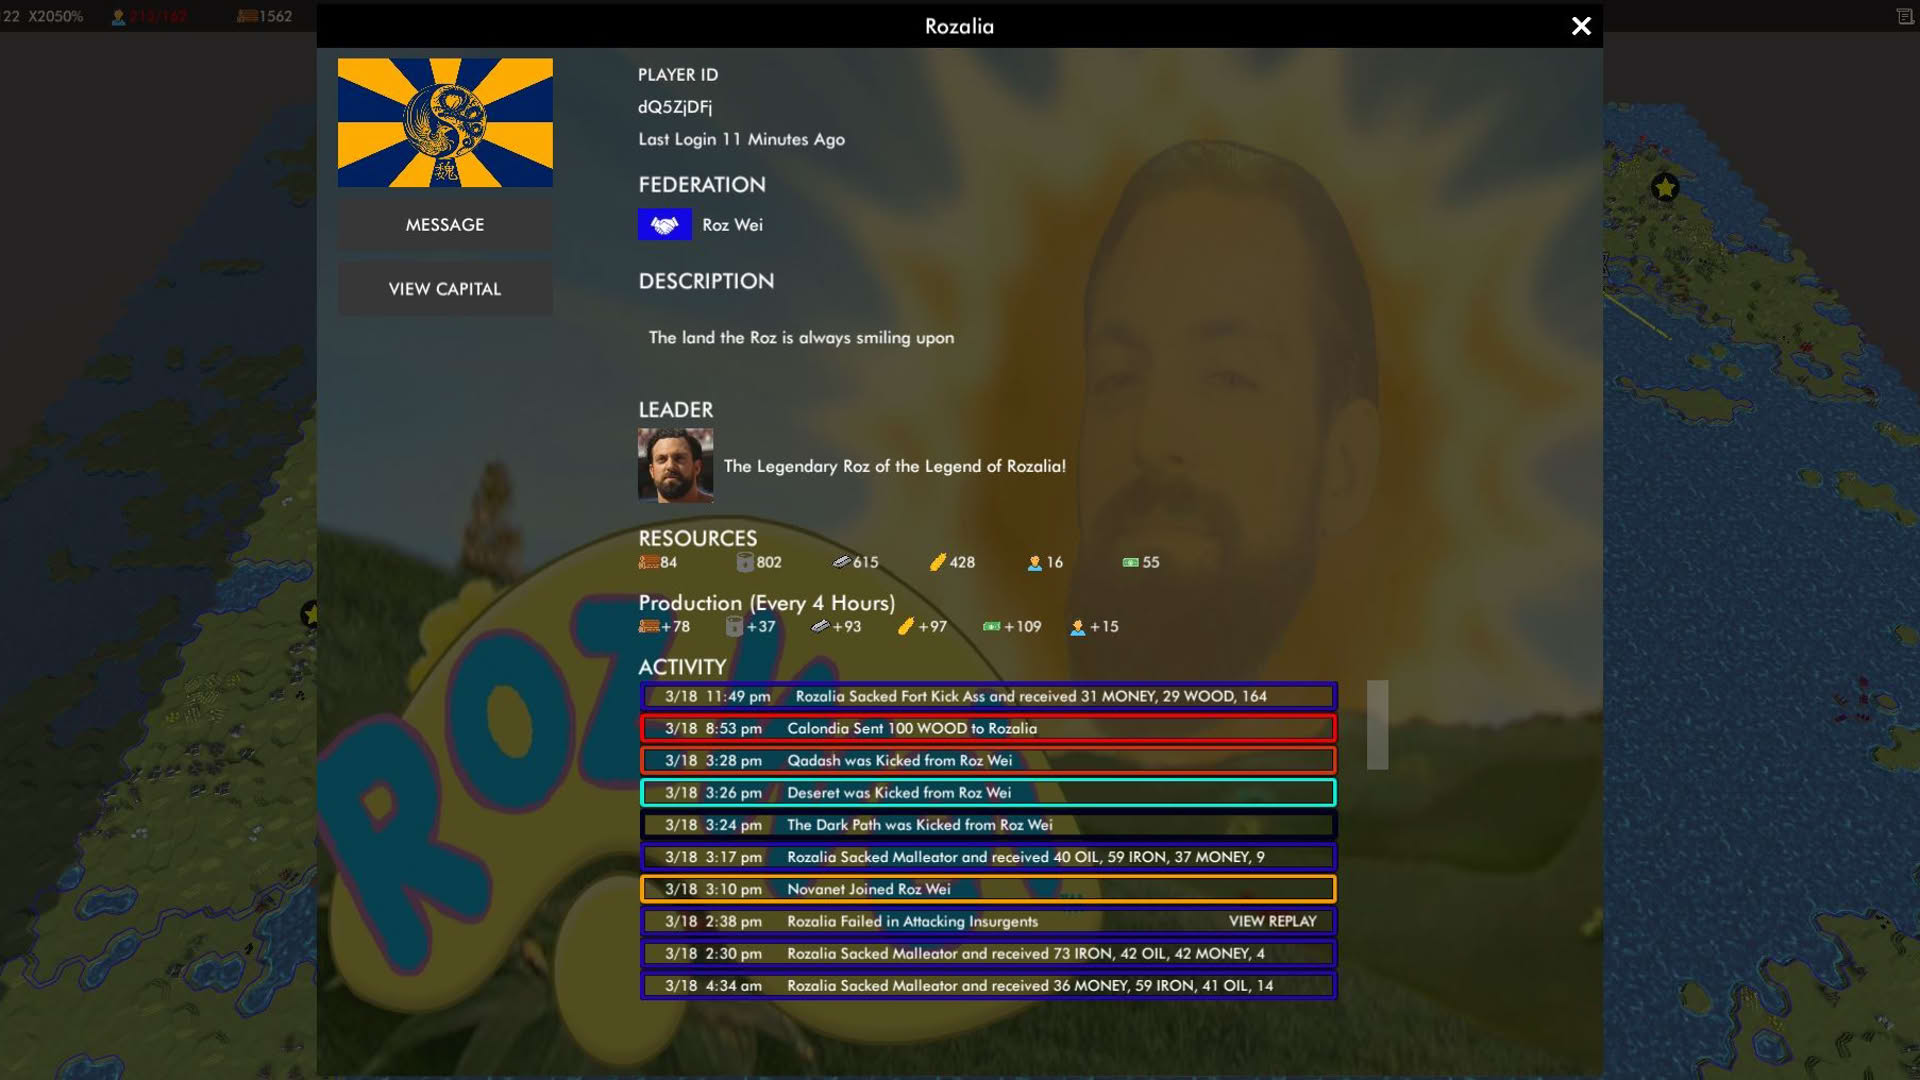Image resolution: width=1920 pixels, height=1080 pixels.
Task: Click the population production icon +15
Action: tap(1078, 627)
